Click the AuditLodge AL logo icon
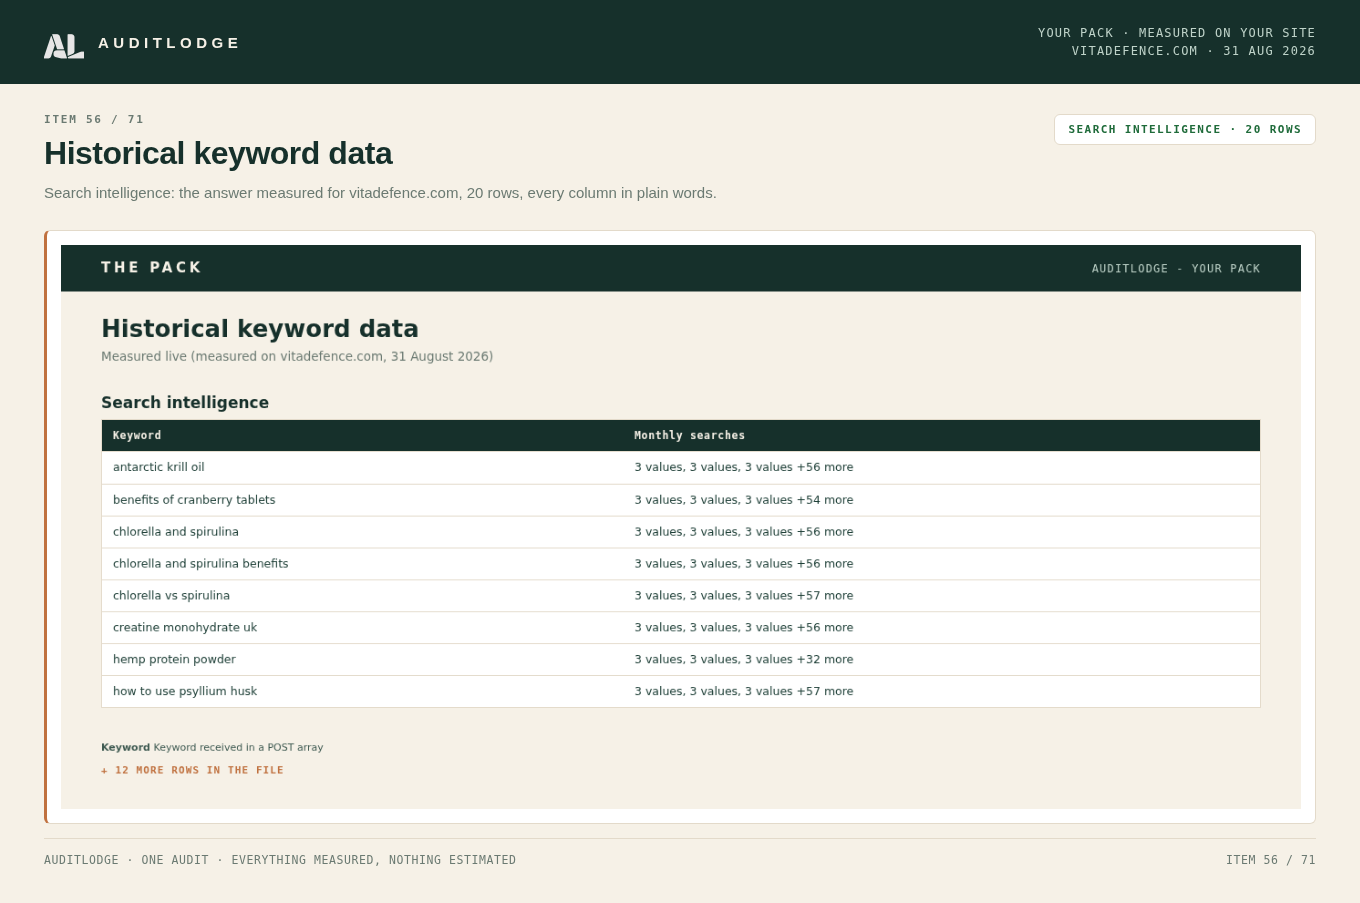This screenshot has width=1360, height=903. tap(64, 46)
